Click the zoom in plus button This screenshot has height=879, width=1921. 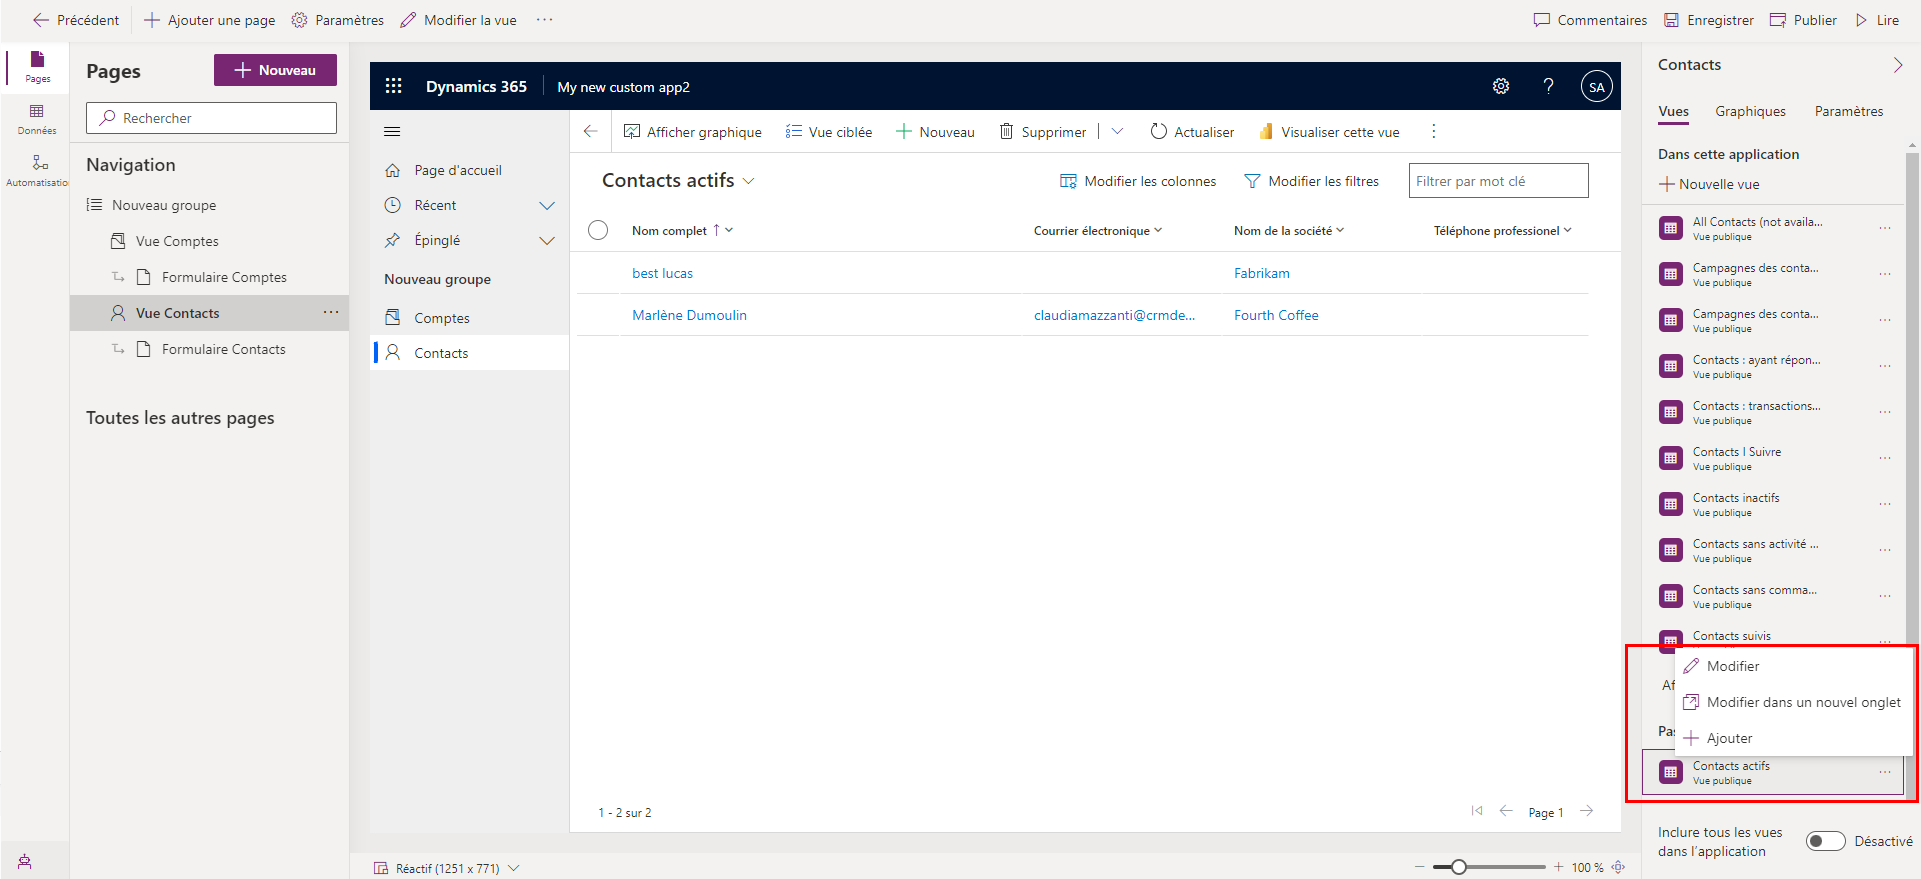1558,867
